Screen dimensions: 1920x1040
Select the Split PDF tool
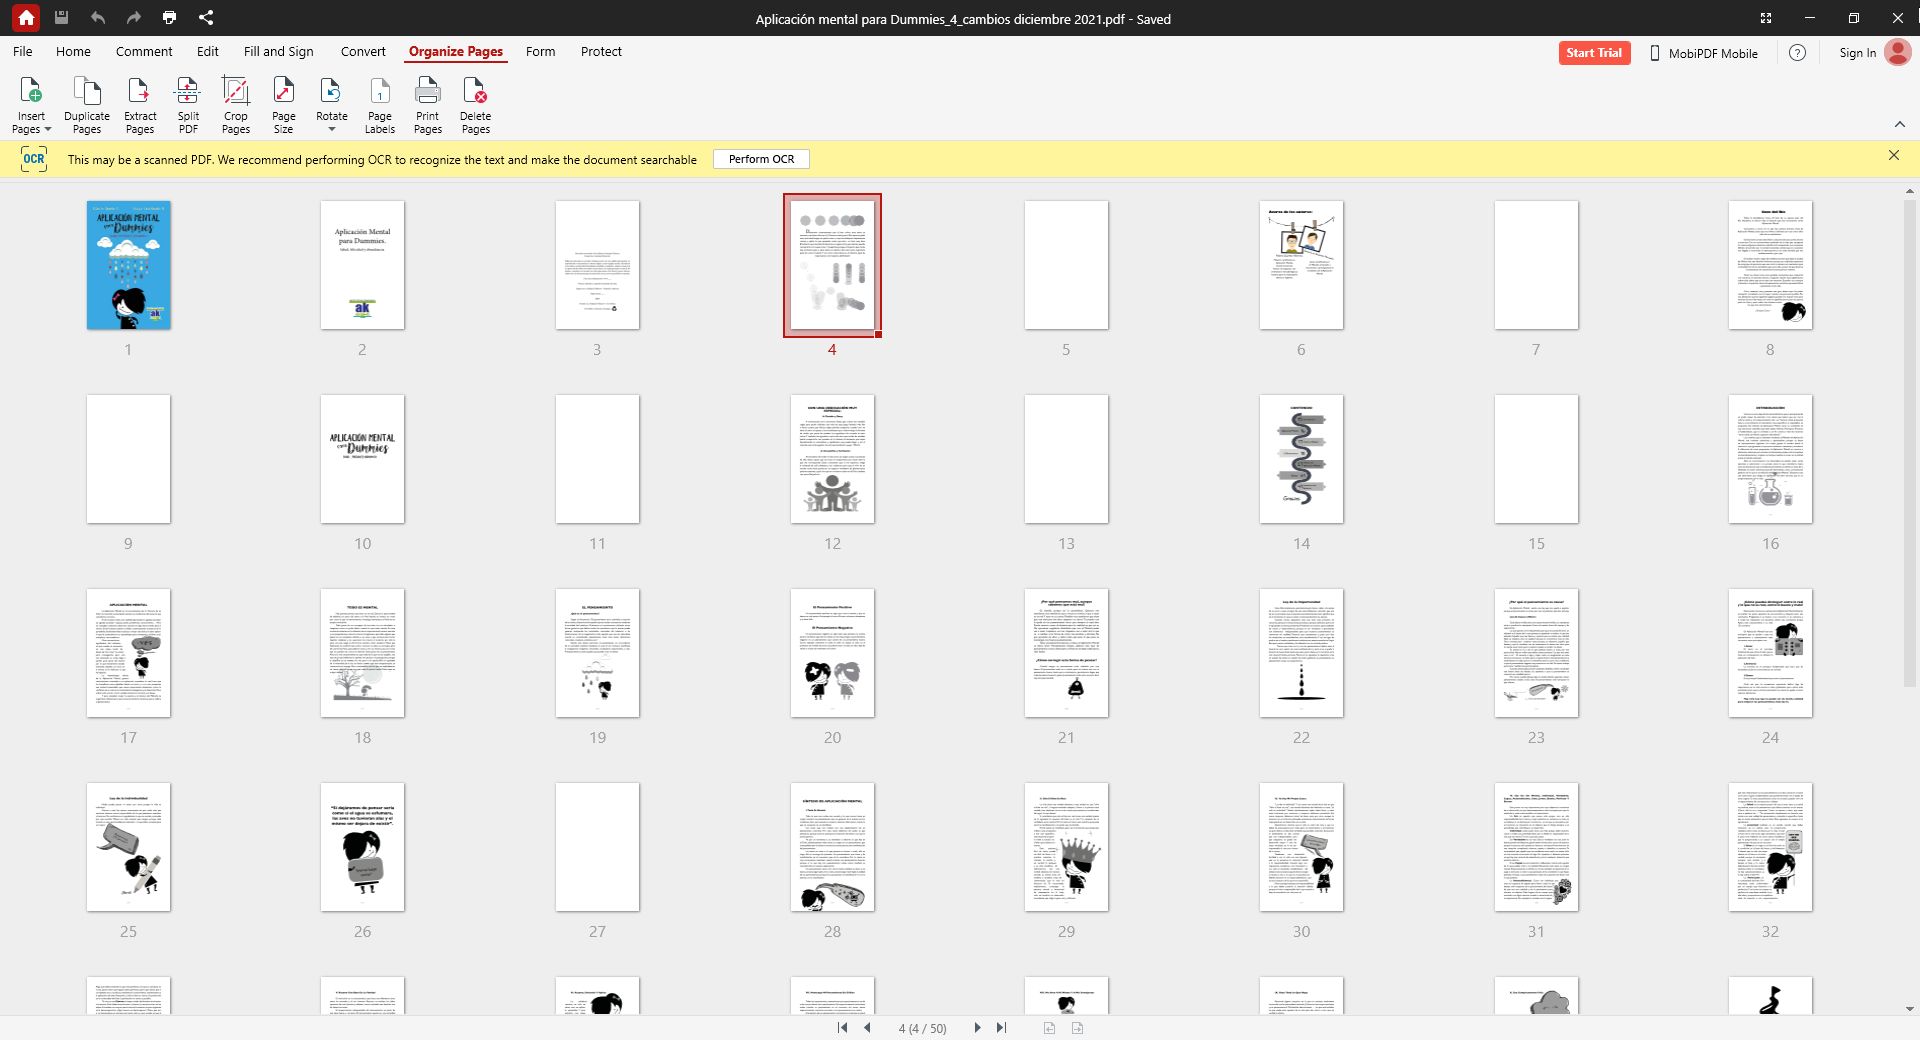point(188,105)
